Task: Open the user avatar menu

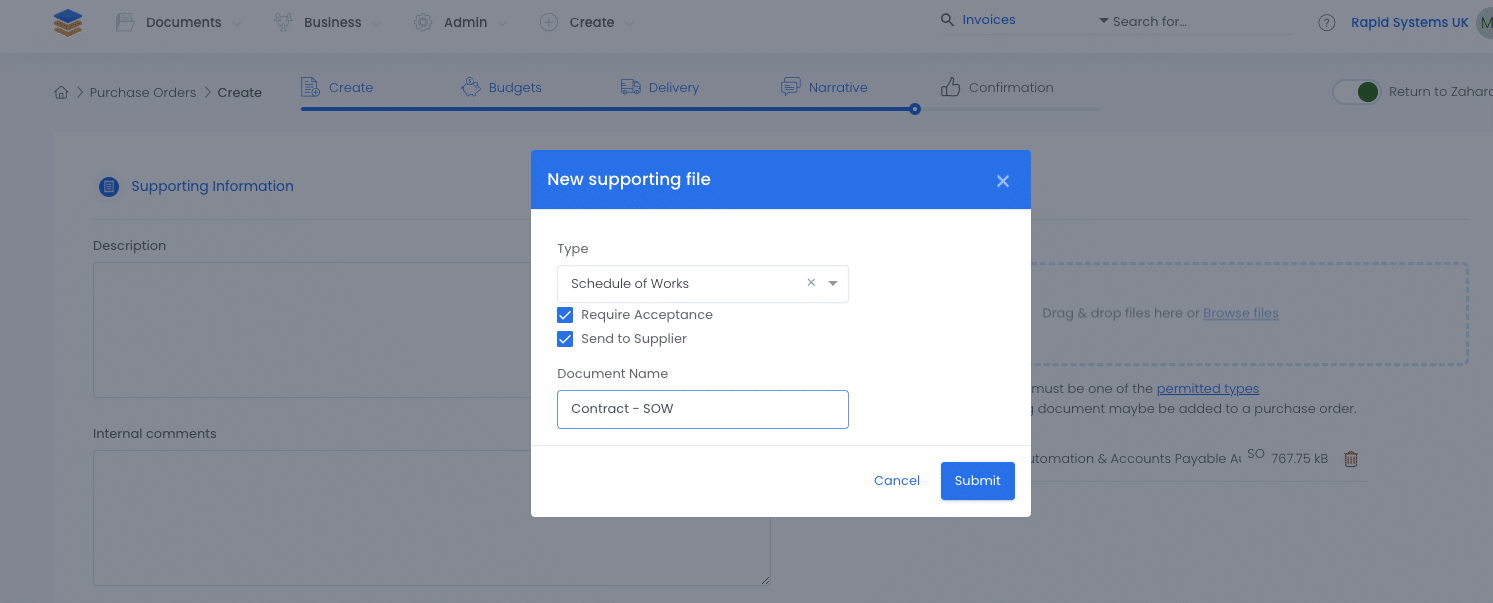Action: pyautogui.click(x=1484, y=22)
